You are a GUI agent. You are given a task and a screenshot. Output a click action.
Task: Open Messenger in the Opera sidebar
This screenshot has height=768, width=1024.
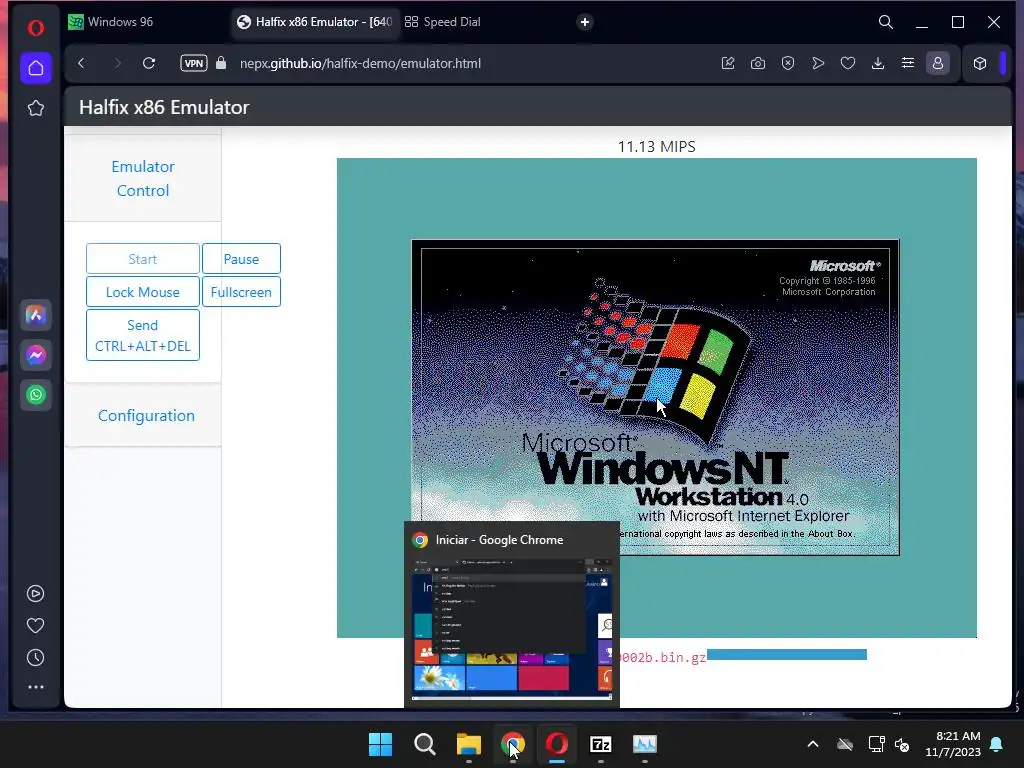(x=36, y=355)
